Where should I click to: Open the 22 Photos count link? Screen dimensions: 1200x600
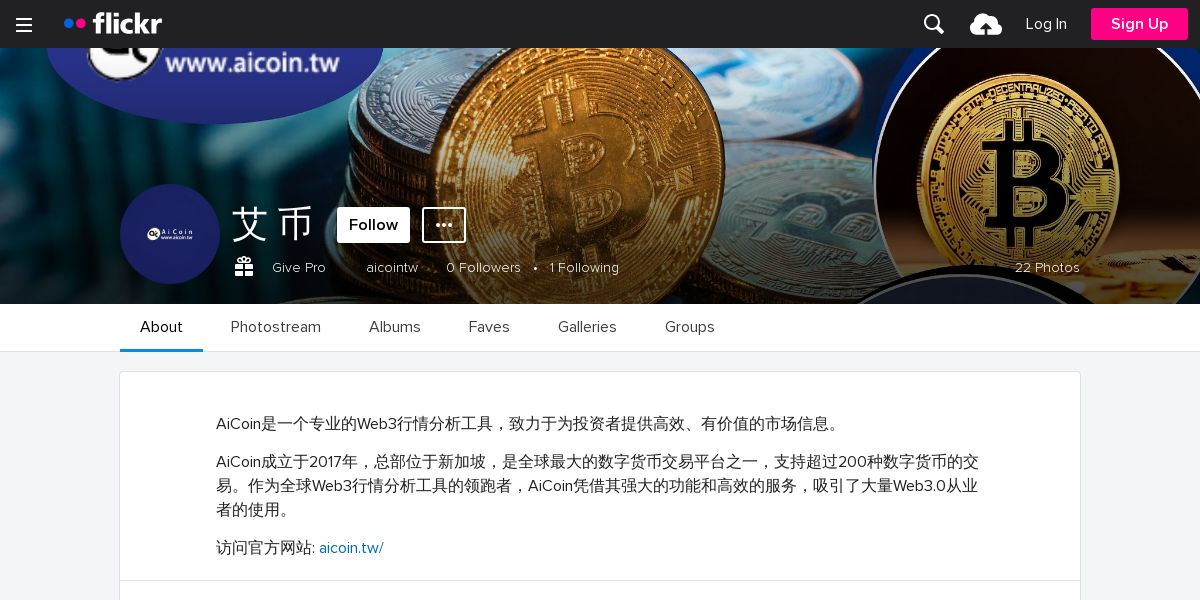click(x=1047, y=268)
